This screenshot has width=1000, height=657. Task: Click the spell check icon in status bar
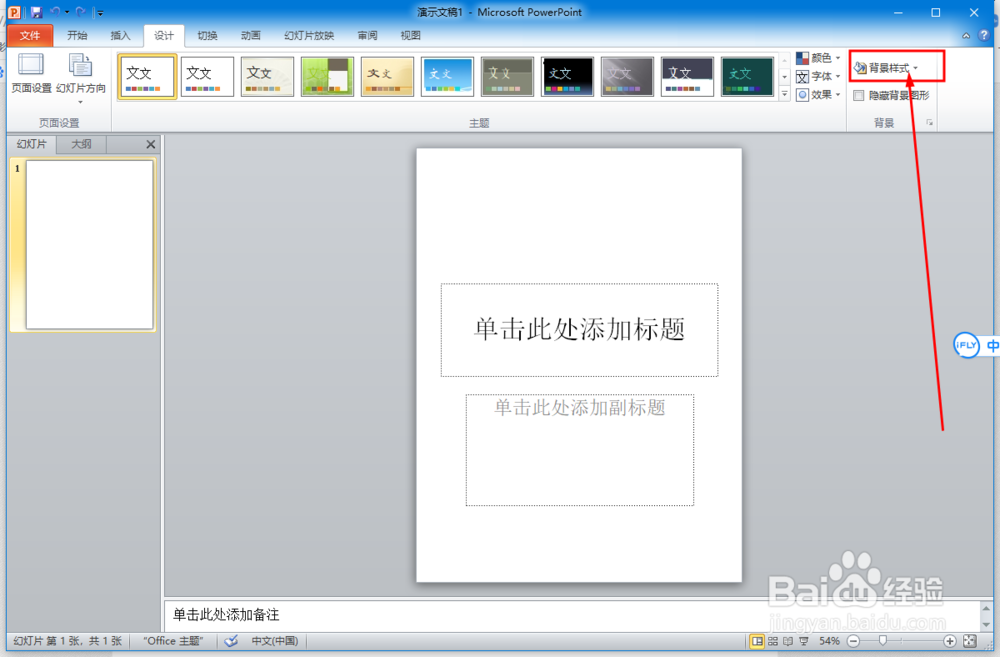tap(231, 640)
